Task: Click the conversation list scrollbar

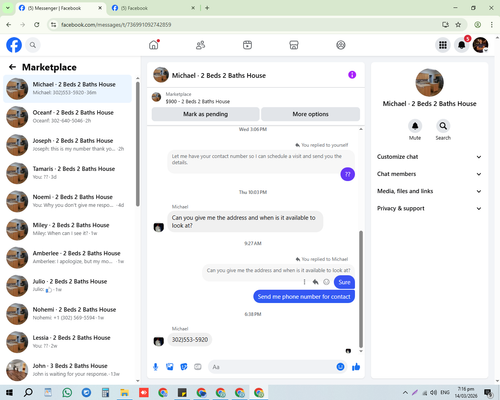Action: point(138,144)
